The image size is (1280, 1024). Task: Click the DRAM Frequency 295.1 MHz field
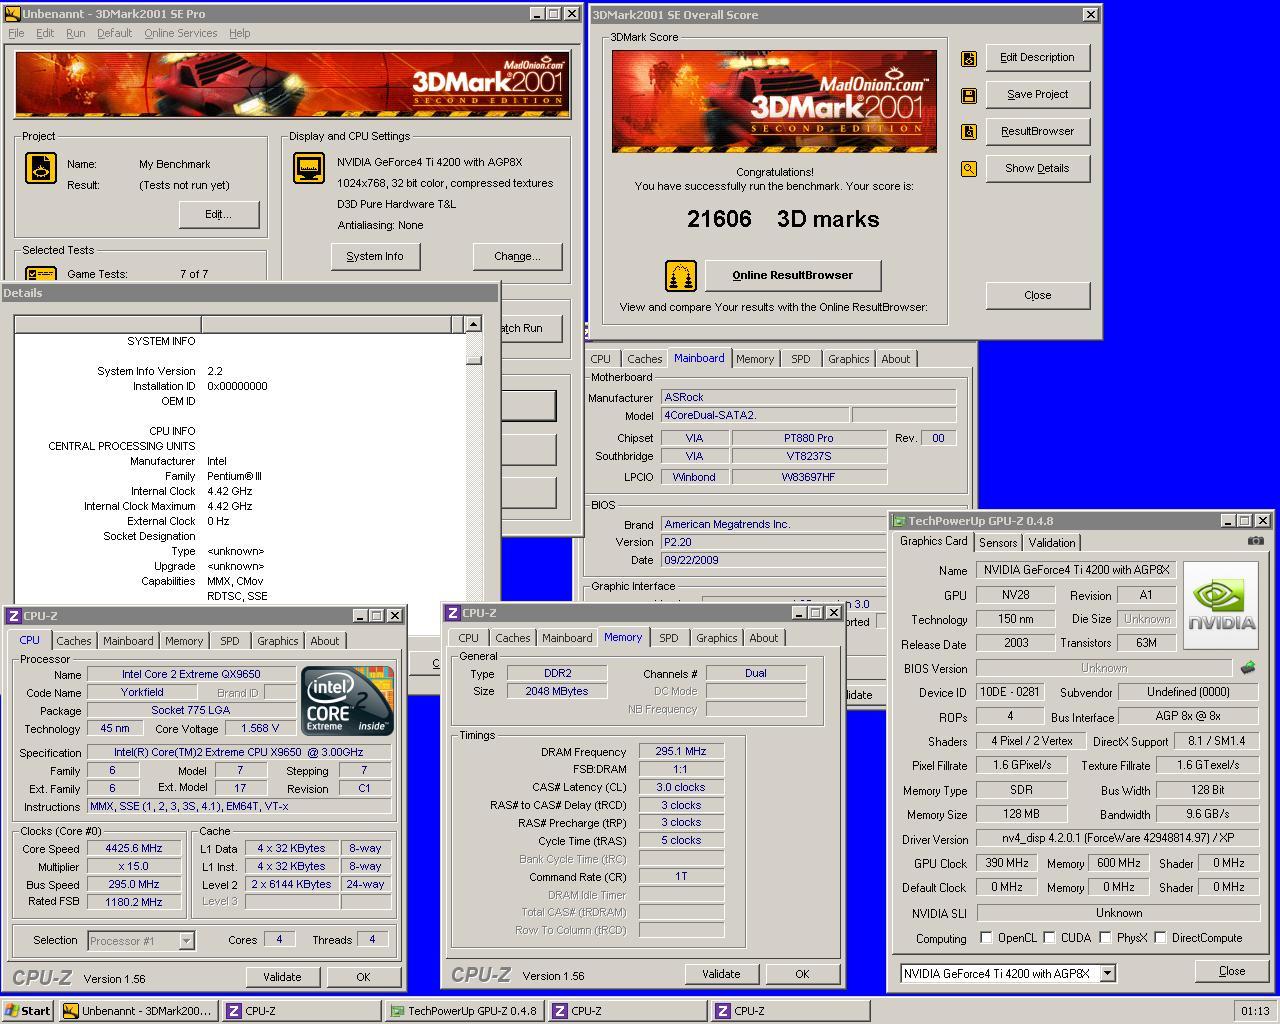click(681, 751)
